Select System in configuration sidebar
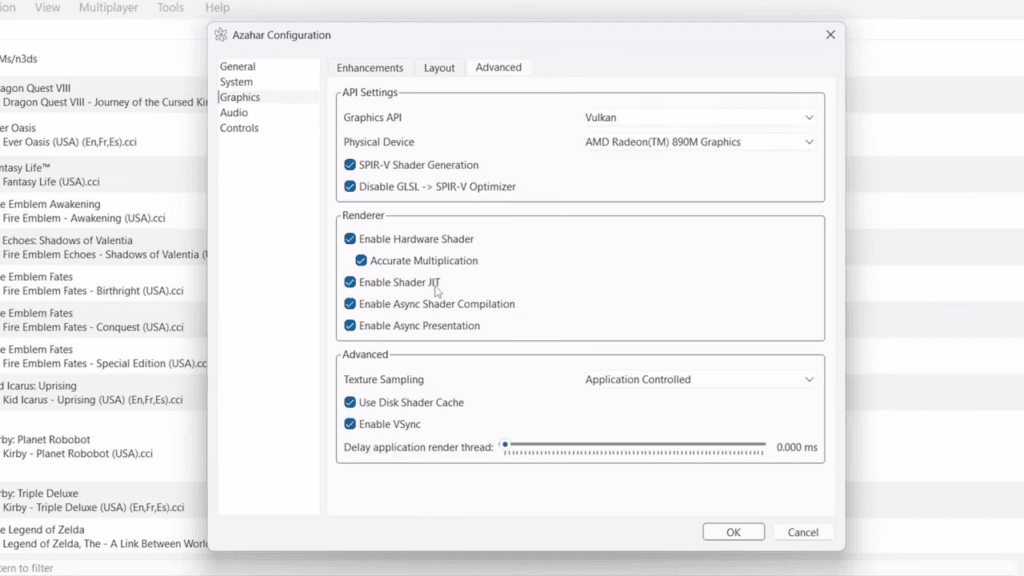1024x576 pixels. [x=268, y=82]
